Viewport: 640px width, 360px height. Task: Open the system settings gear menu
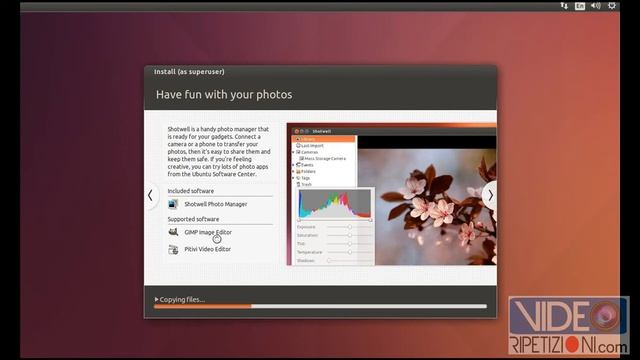pyautogui.click(x=611, y=6)
